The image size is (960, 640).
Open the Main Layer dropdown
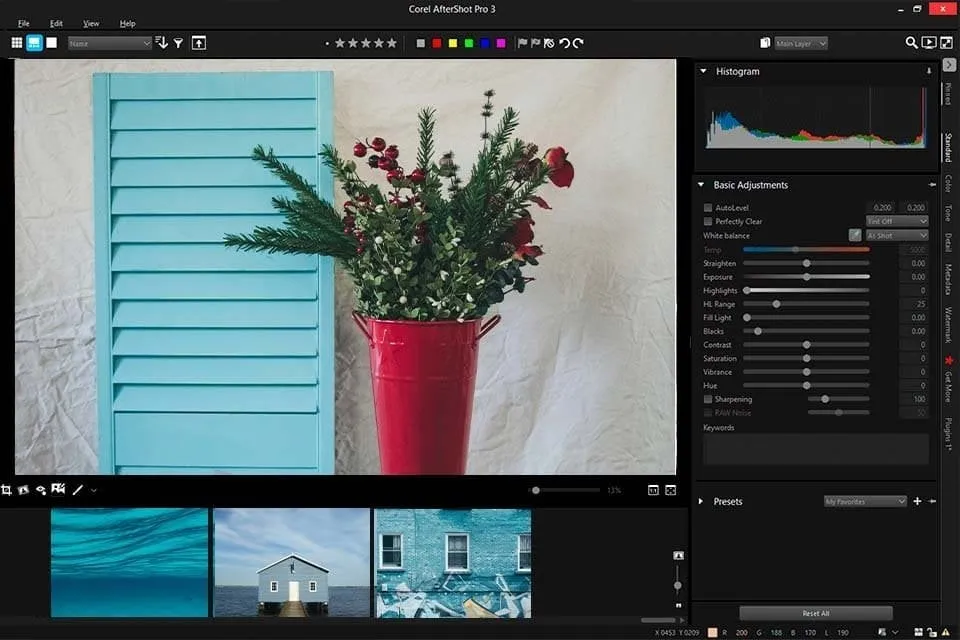[801, 43]
